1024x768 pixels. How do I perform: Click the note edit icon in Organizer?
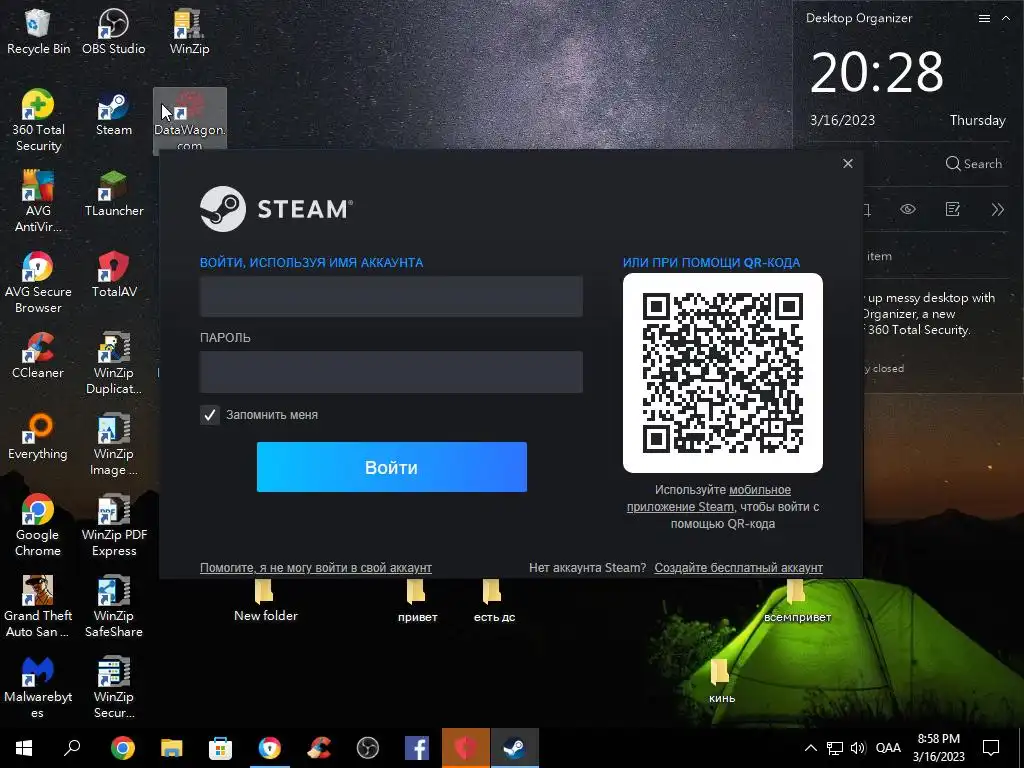click(953, 210)
